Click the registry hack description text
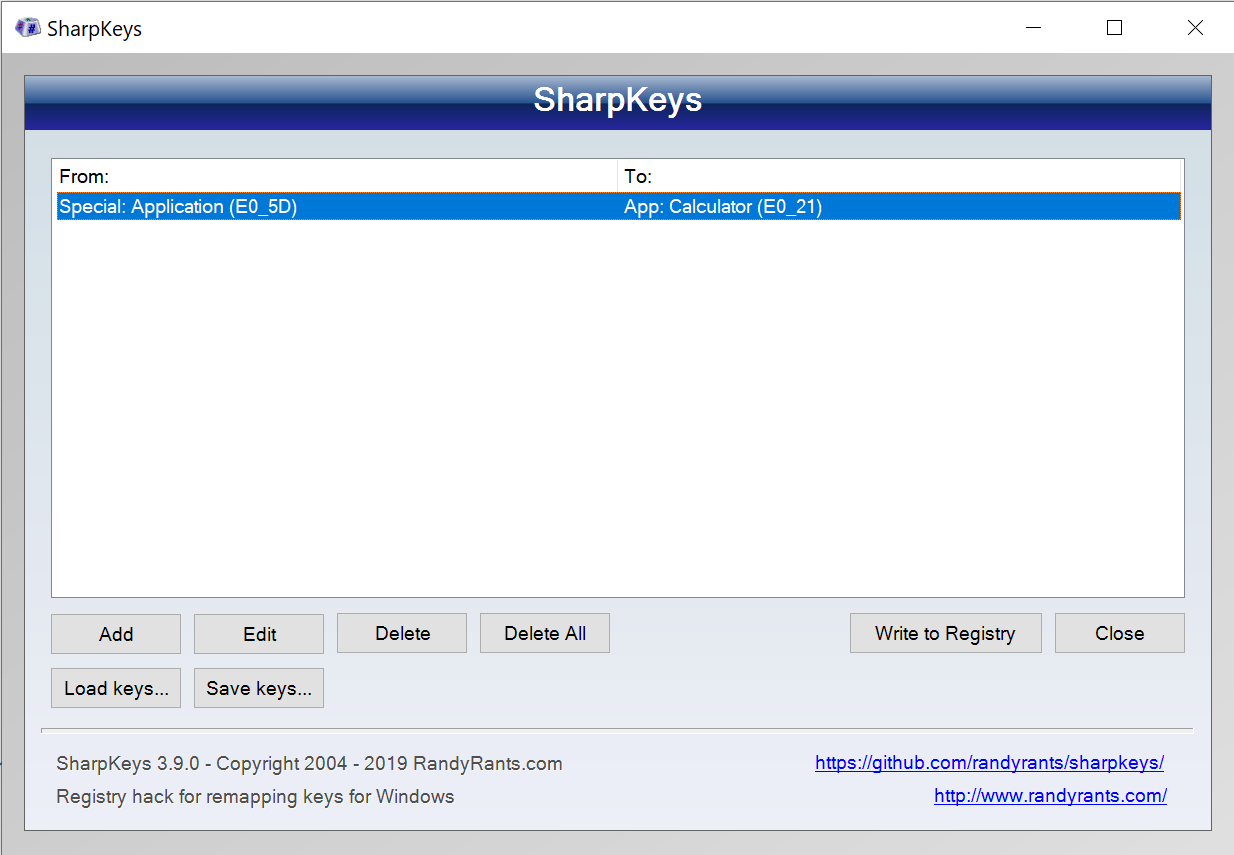Screen dimensions: 1234x855 pyautogui.click(x=254, y=796)
